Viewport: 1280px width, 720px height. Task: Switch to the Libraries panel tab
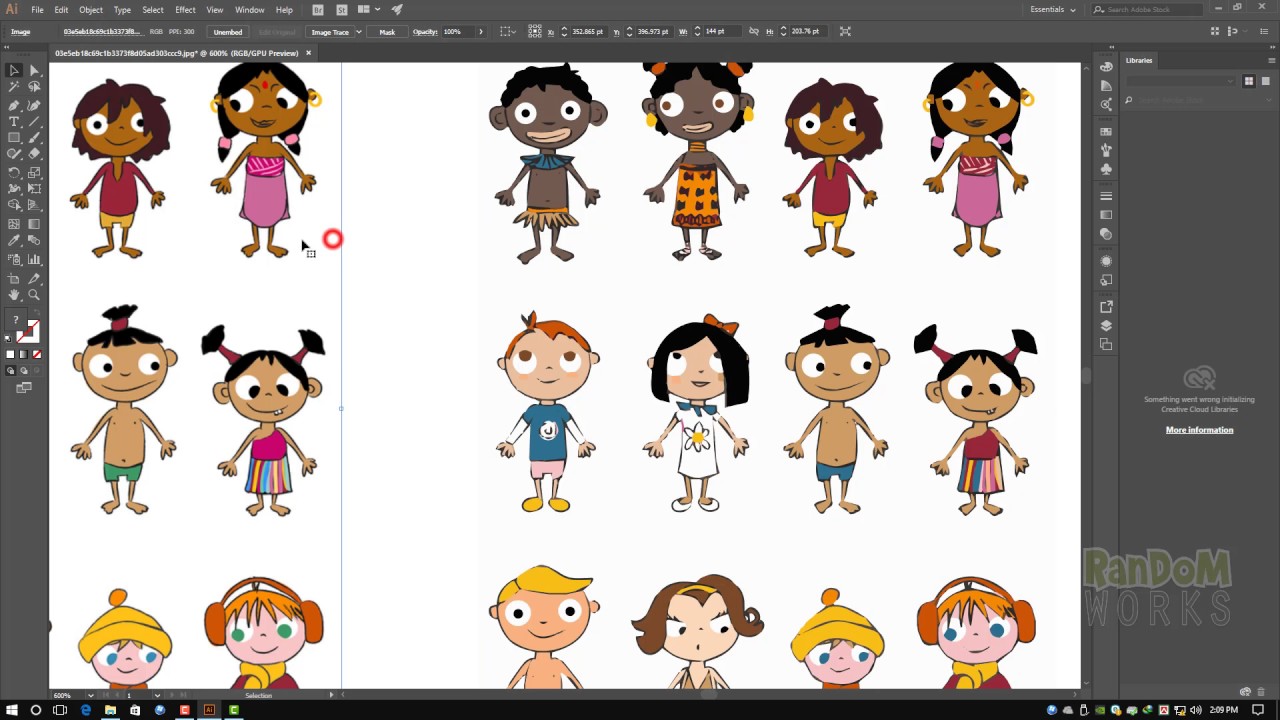1139,60
